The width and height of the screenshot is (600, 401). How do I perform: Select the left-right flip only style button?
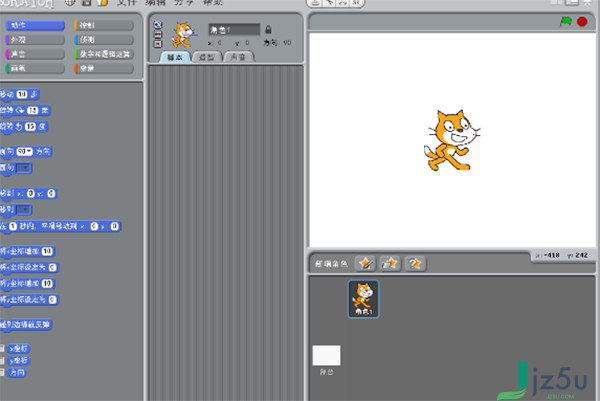tap(158, 34)
